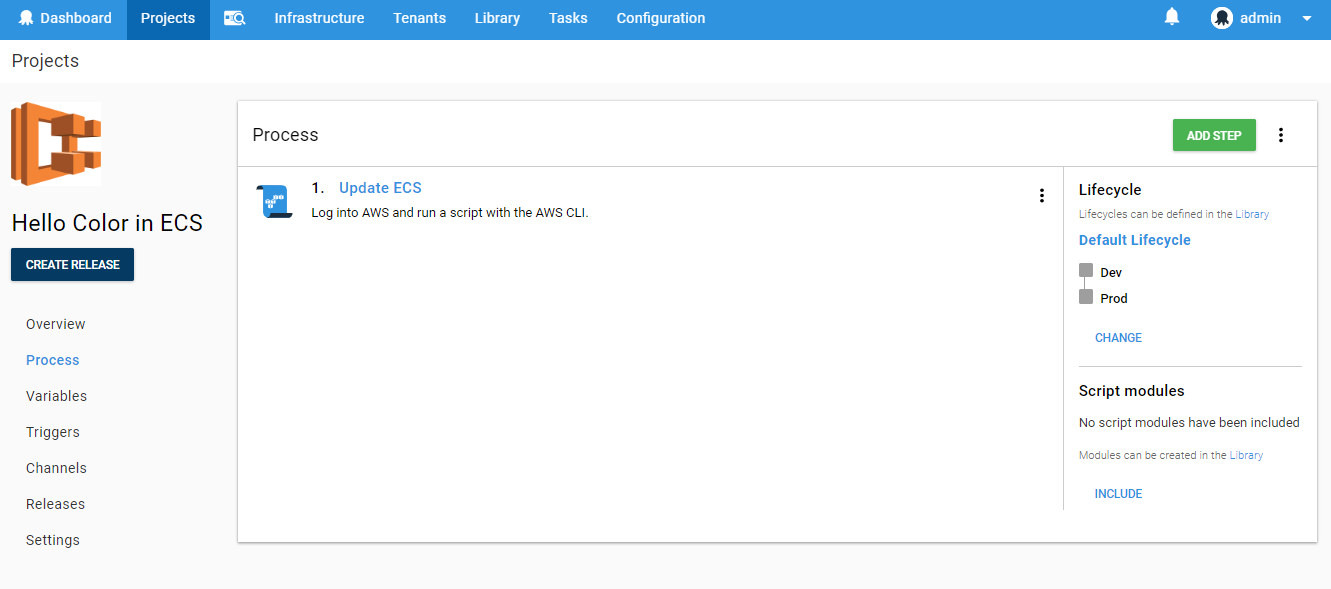Open the Process overflow menu beside Add Step

coord(1281,135)
